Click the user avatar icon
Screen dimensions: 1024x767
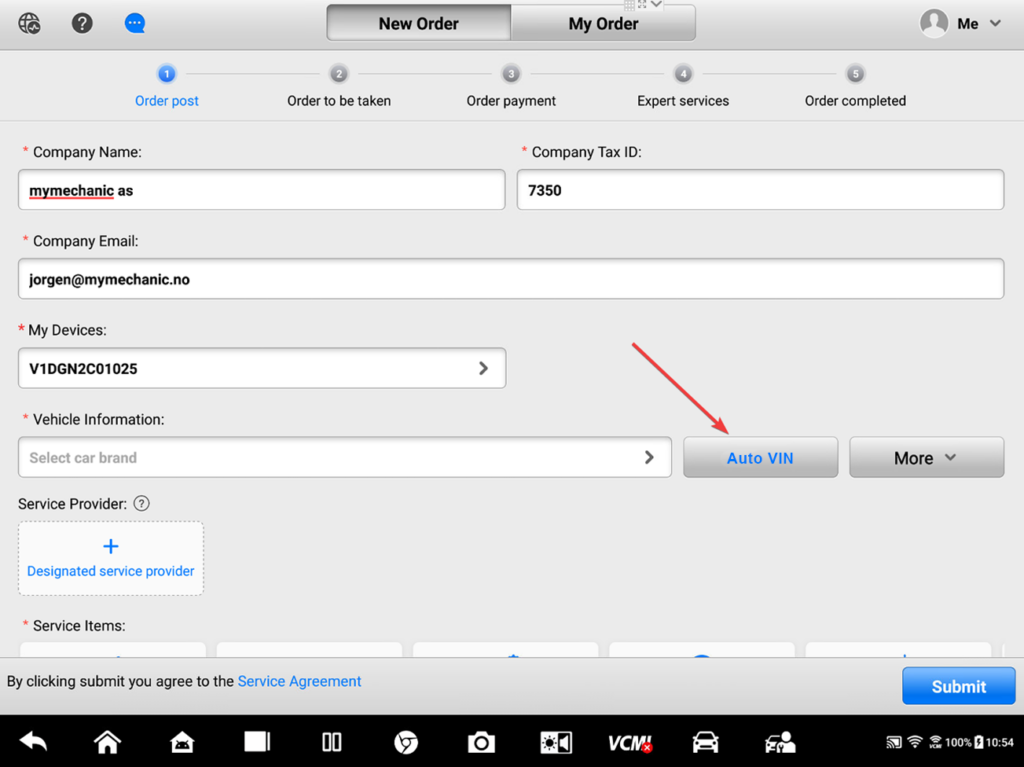click(934, 24)
